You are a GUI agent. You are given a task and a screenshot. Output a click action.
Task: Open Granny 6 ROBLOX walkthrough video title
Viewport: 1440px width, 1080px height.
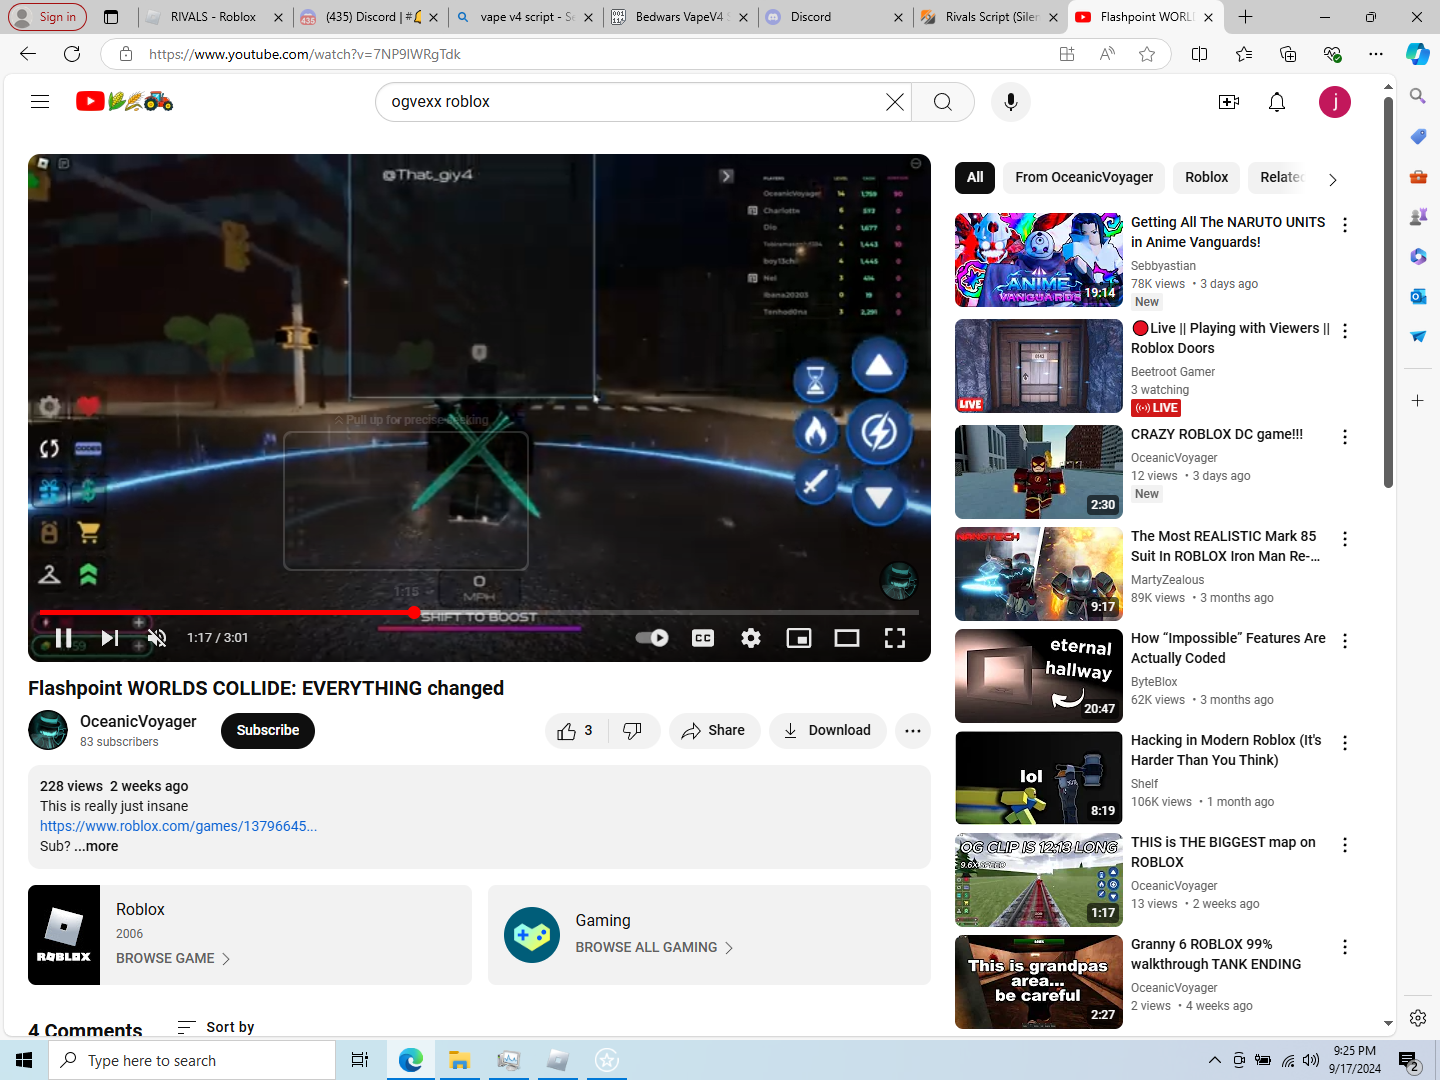[x=1216, y=954]
